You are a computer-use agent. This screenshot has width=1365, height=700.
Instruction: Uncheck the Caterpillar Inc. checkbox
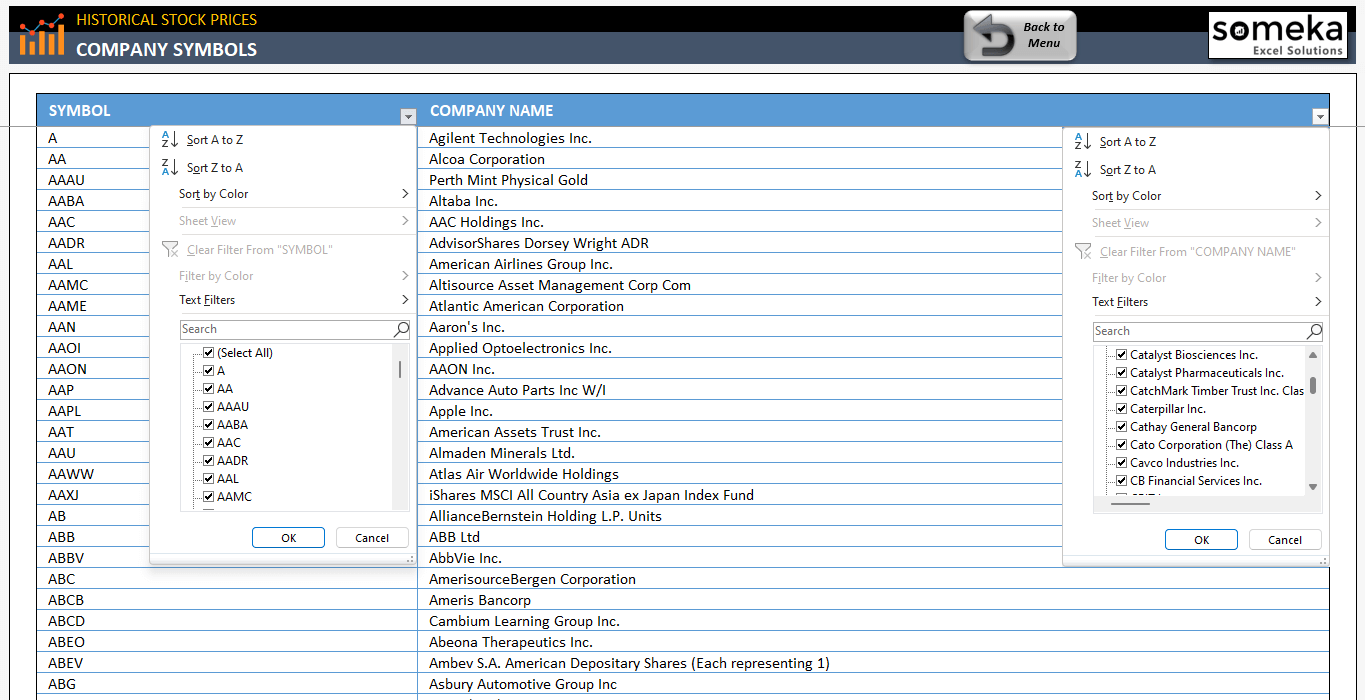(x=1122, y=409)
